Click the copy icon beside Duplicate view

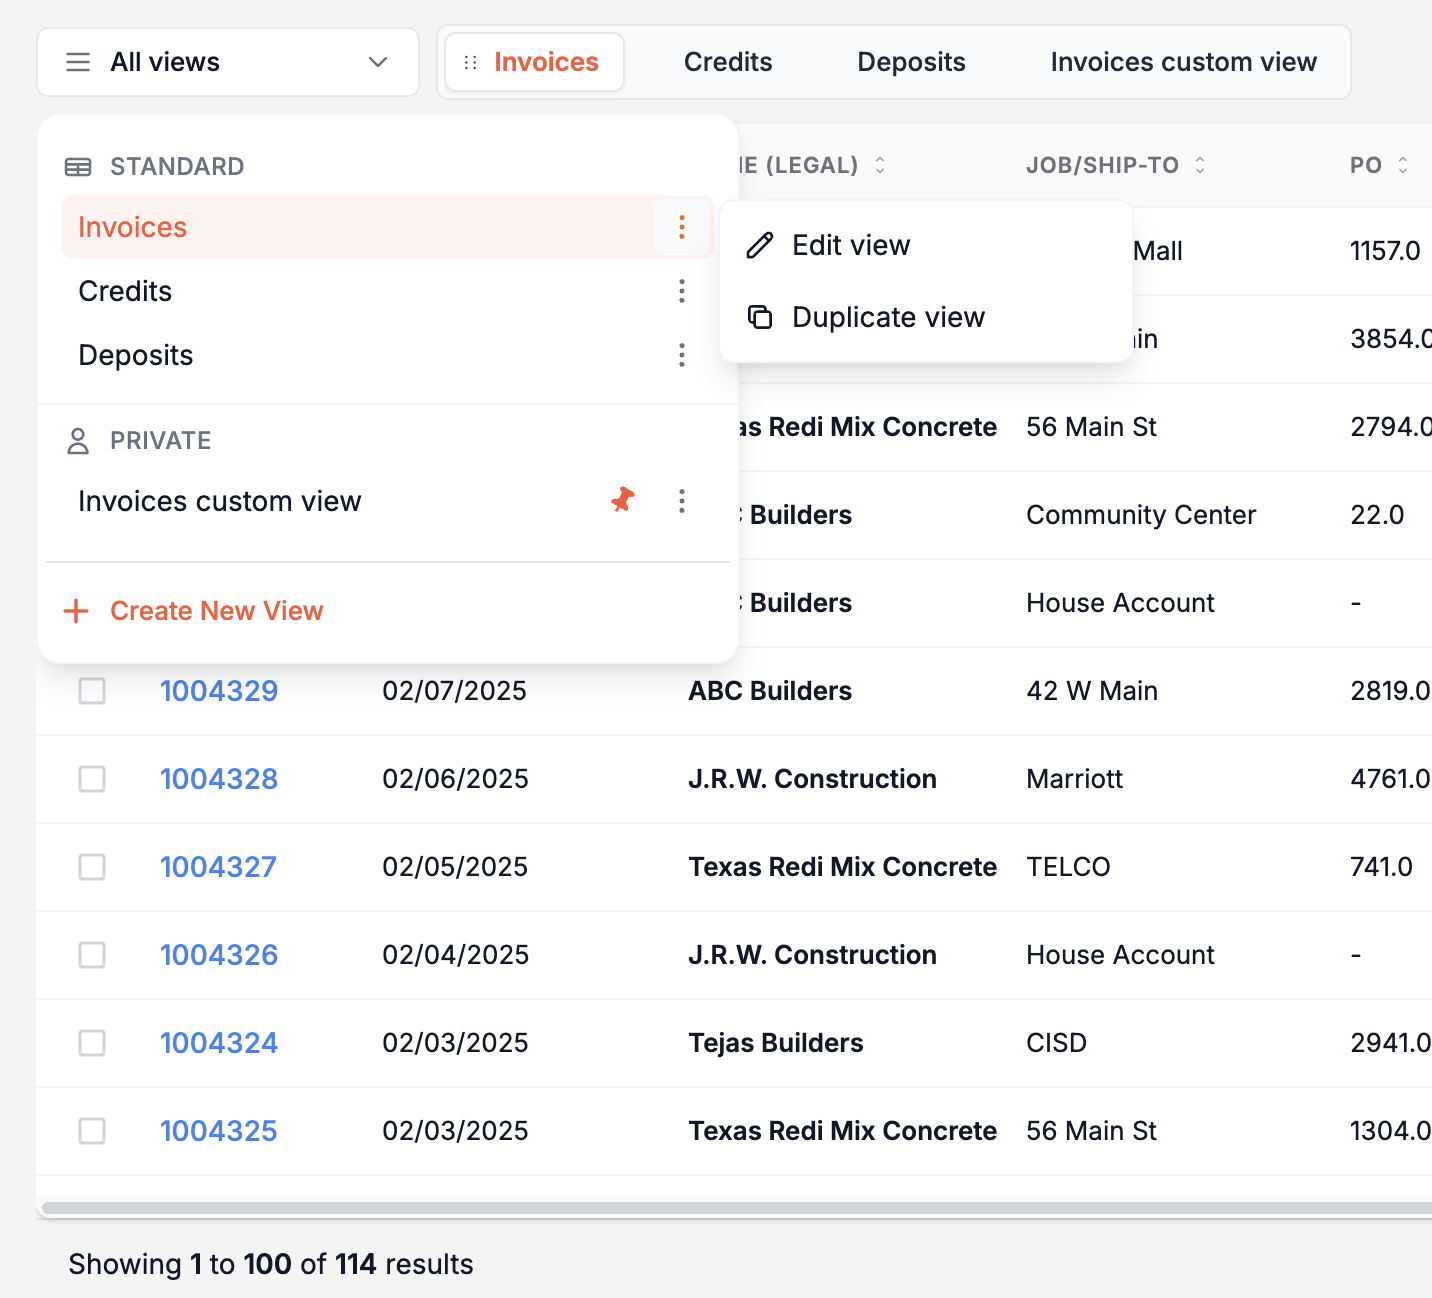(760, 317)
